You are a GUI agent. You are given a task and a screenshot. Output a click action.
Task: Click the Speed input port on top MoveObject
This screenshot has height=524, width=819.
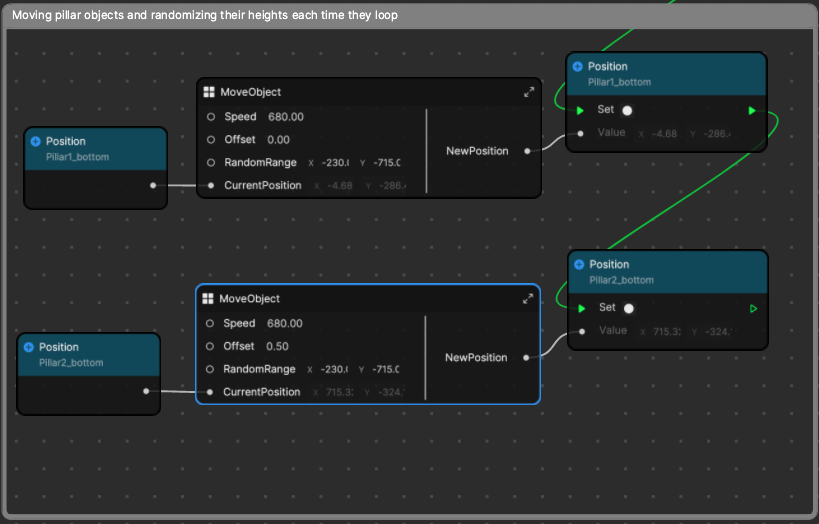tap(210, 117)
